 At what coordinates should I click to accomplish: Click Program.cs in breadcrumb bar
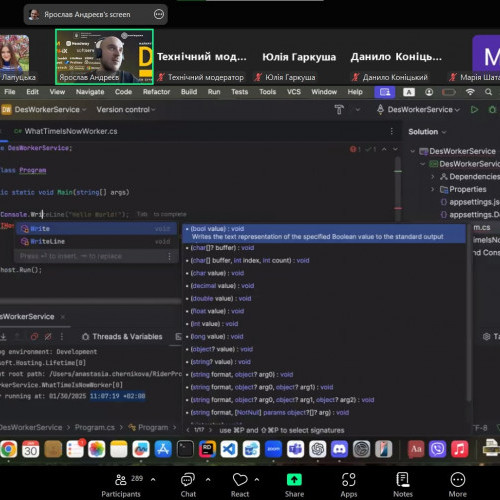[95, 427]
